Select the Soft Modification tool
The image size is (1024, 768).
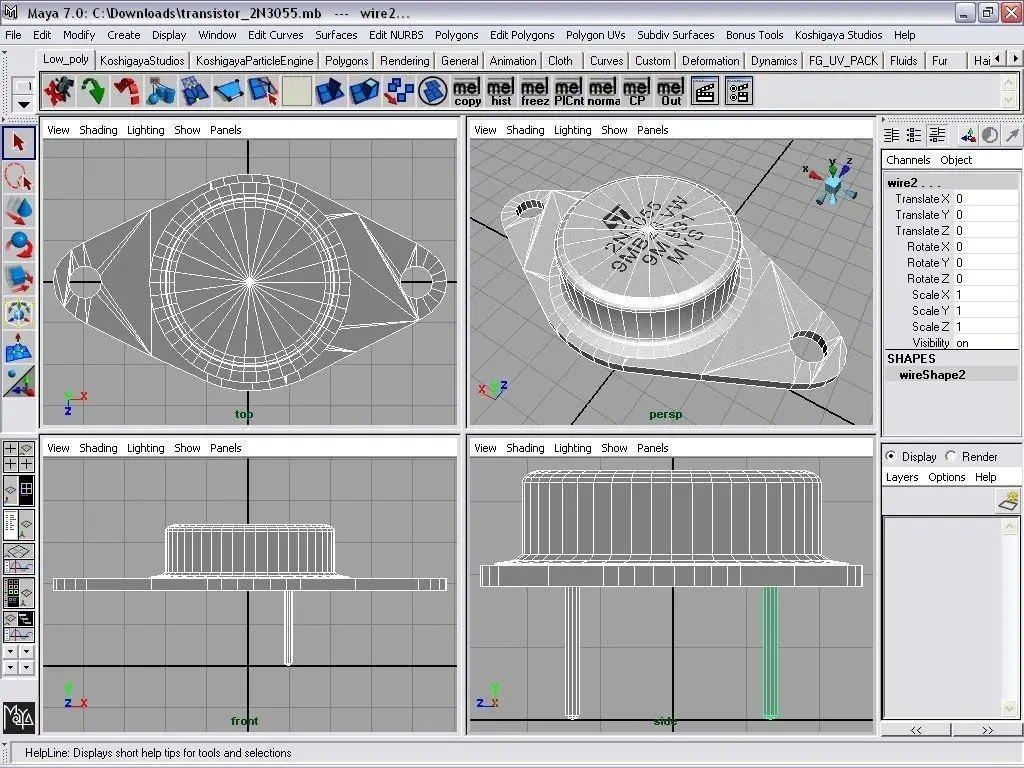point(18,347)
